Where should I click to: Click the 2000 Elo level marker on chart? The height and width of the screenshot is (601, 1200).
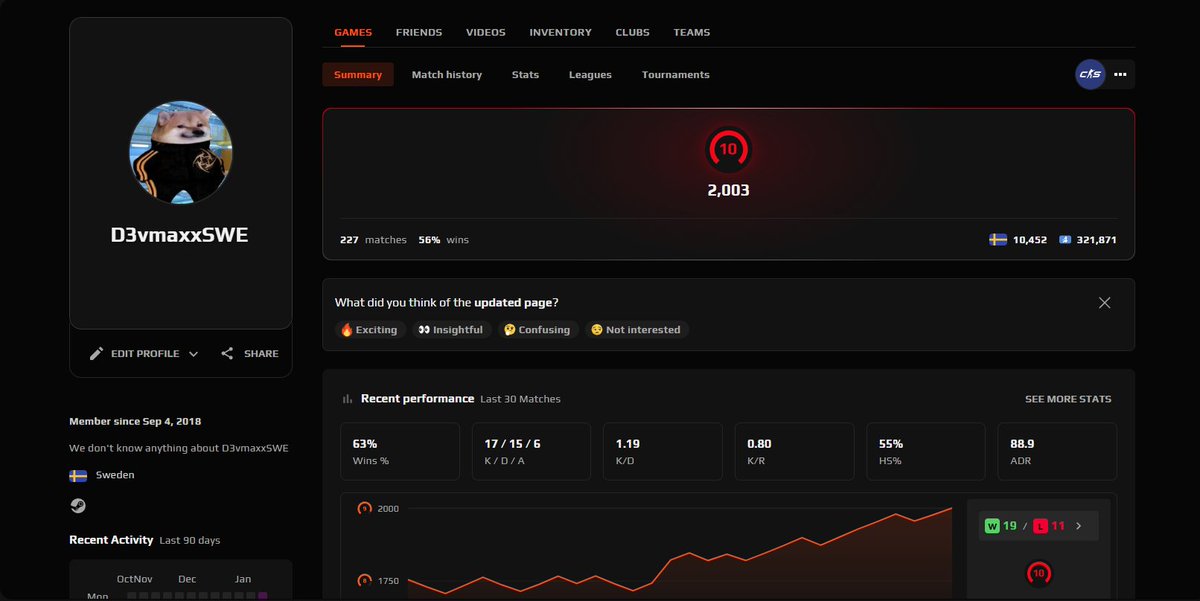point(365,508)
